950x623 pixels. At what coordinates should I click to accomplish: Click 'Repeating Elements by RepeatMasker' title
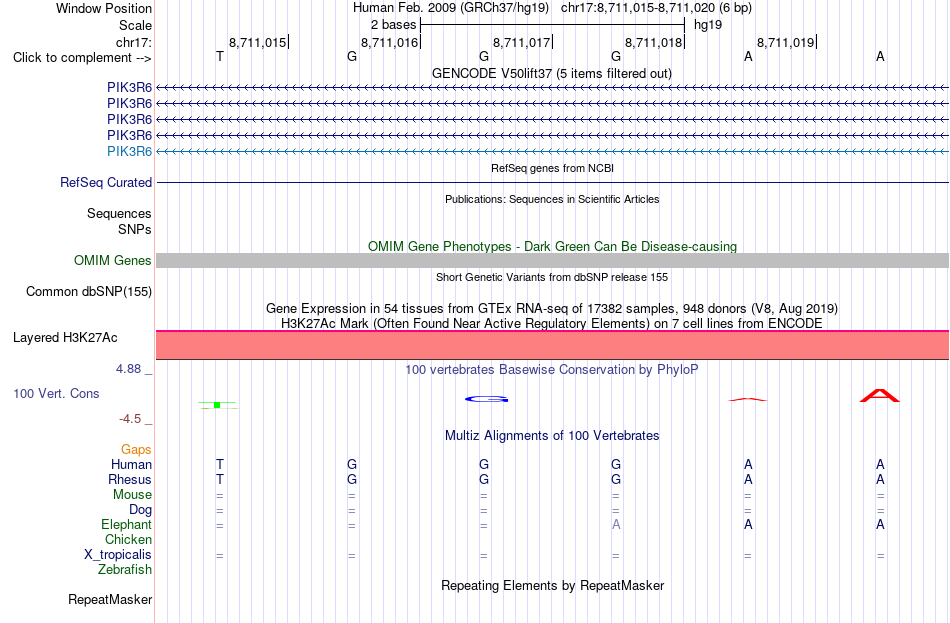click(552, 586)
